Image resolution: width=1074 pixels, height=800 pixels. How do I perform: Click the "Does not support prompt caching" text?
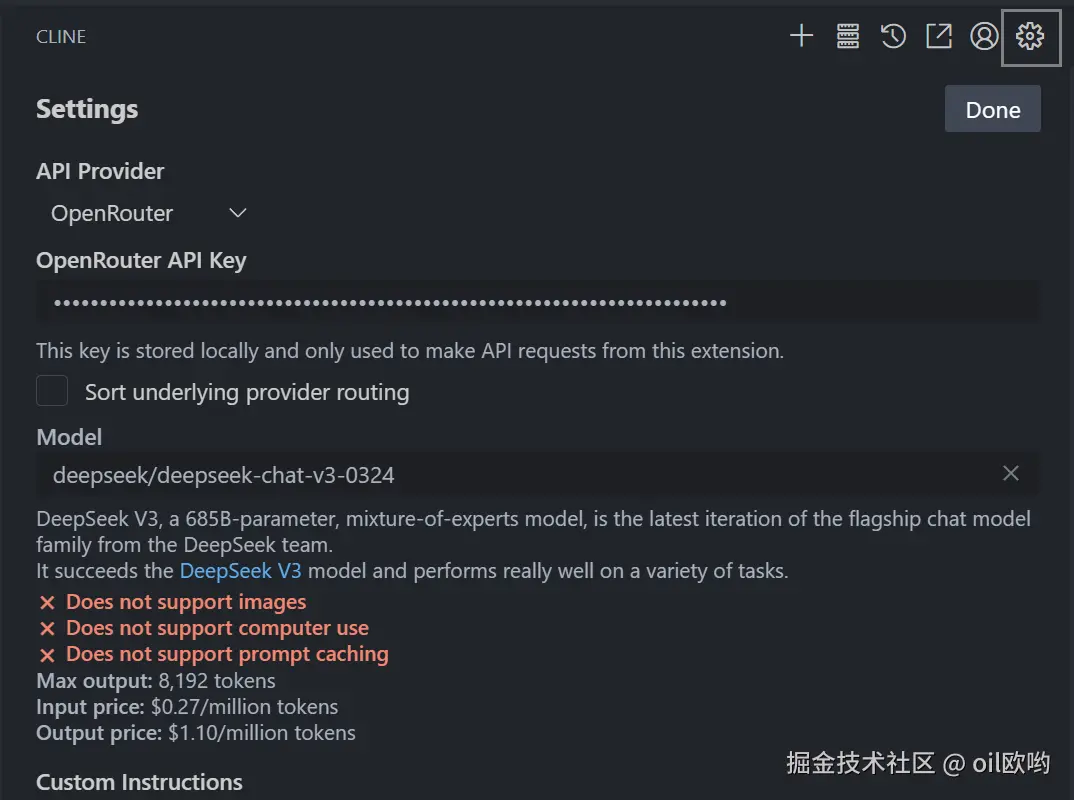click(227, 655)
